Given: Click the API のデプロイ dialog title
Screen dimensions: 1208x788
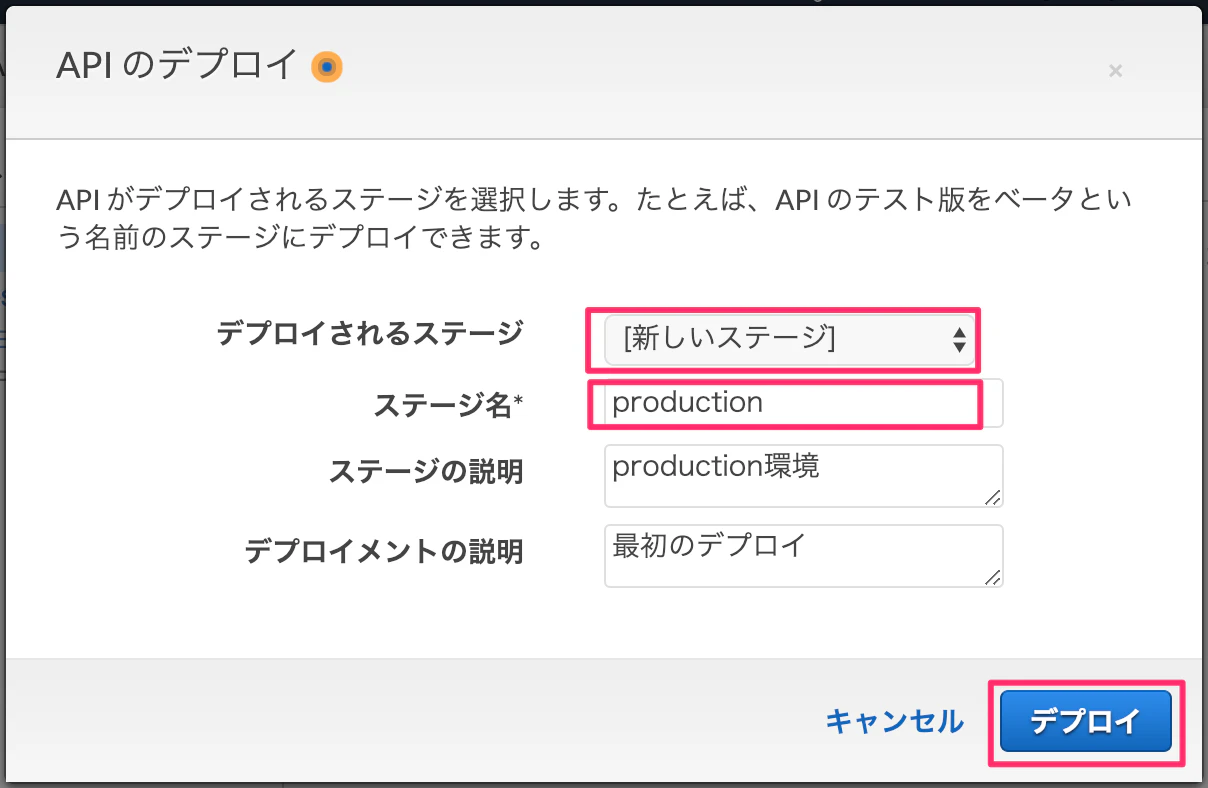Looking at the screenshot, I should [x=177, y=67].
